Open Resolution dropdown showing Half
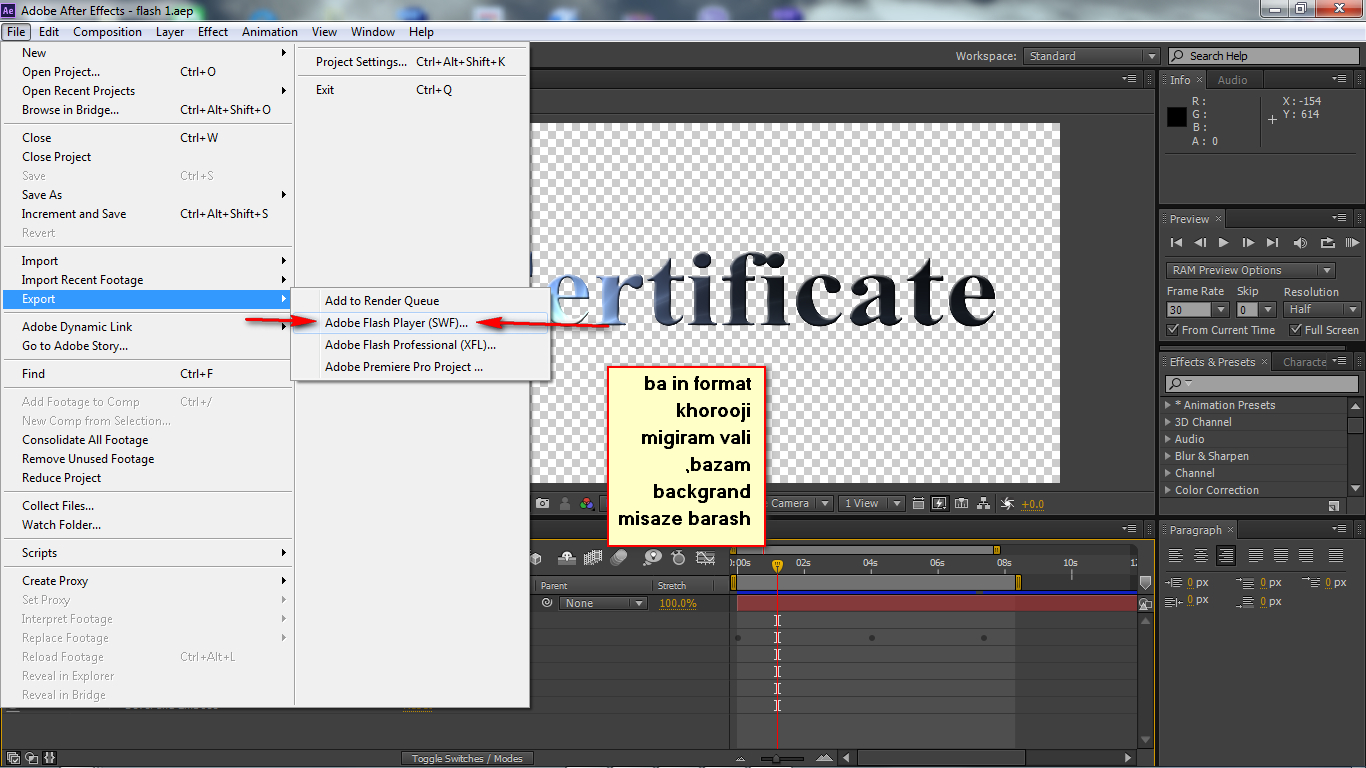The image size is (1366, 768). tap(1322, 310)
